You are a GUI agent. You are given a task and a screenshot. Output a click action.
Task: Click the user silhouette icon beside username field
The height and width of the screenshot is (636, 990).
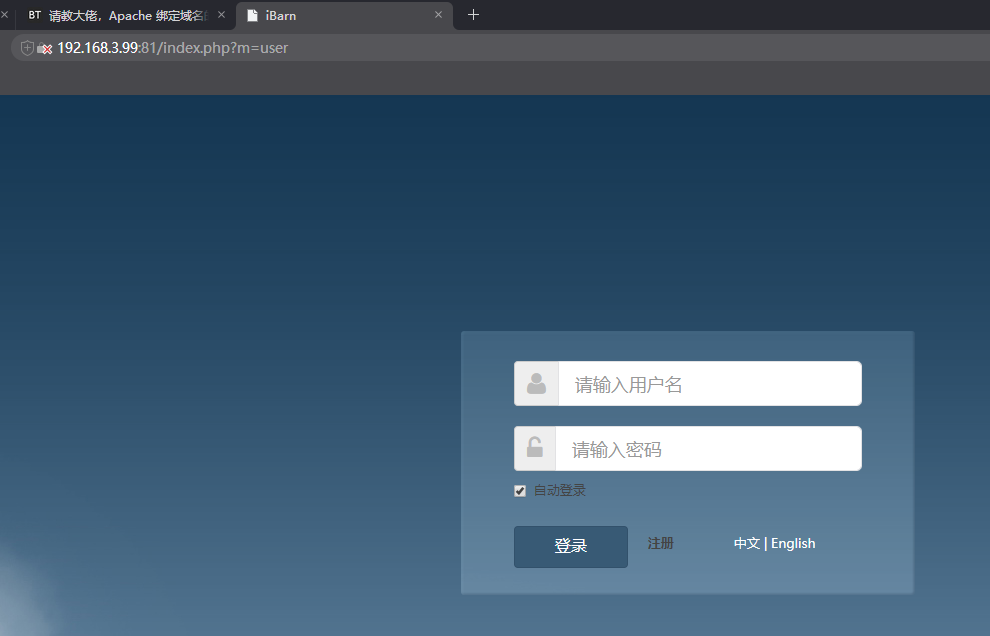pyautogui.click(x=536, y=383)
